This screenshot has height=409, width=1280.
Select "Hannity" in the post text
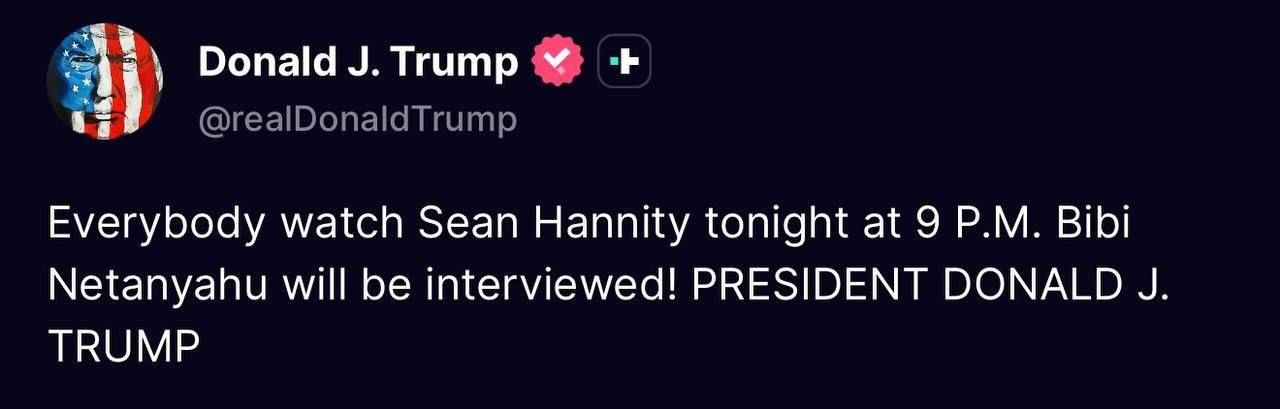(615, 224)
